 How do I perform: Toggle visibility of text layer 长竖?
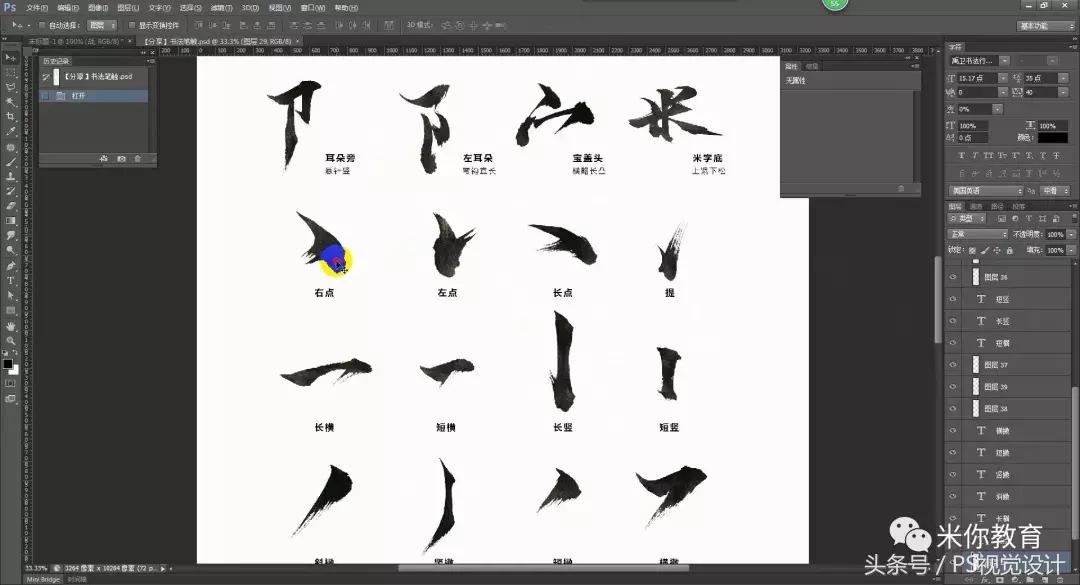(953, 321)
